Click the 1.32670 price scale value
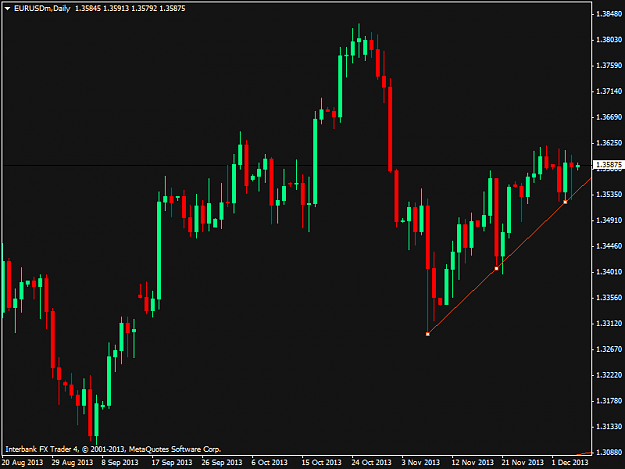Image resolution: width=625 pixels, height=469 pixels. (609, 349)
